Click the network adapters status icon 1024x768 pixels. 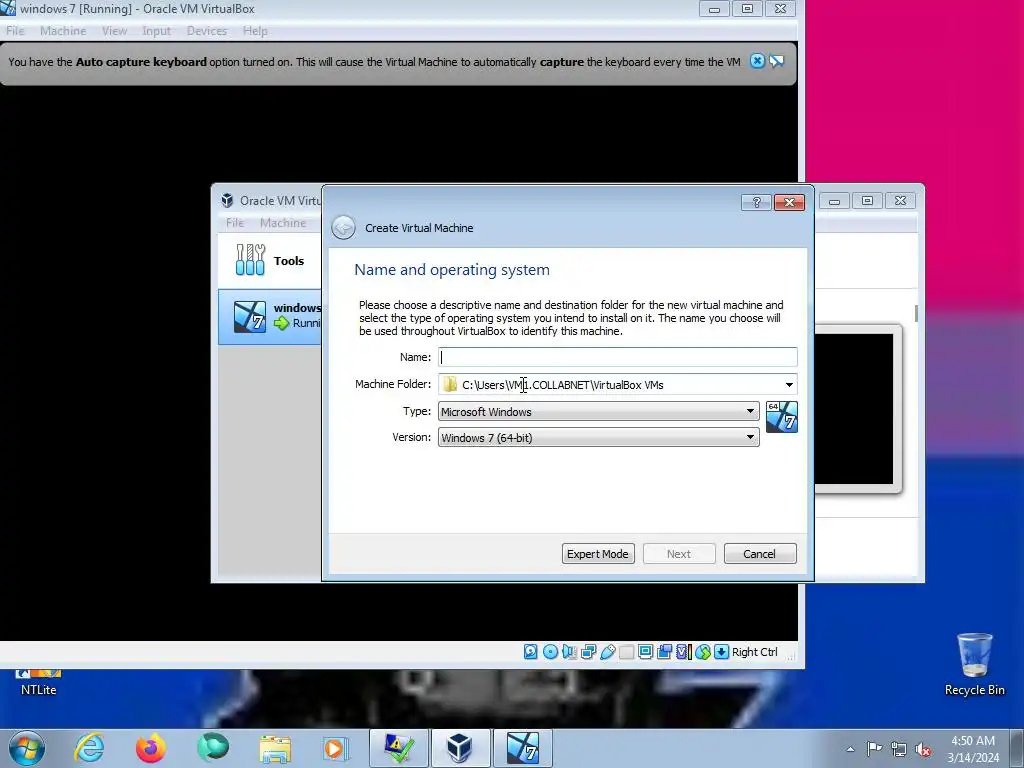tap(588, 652)
